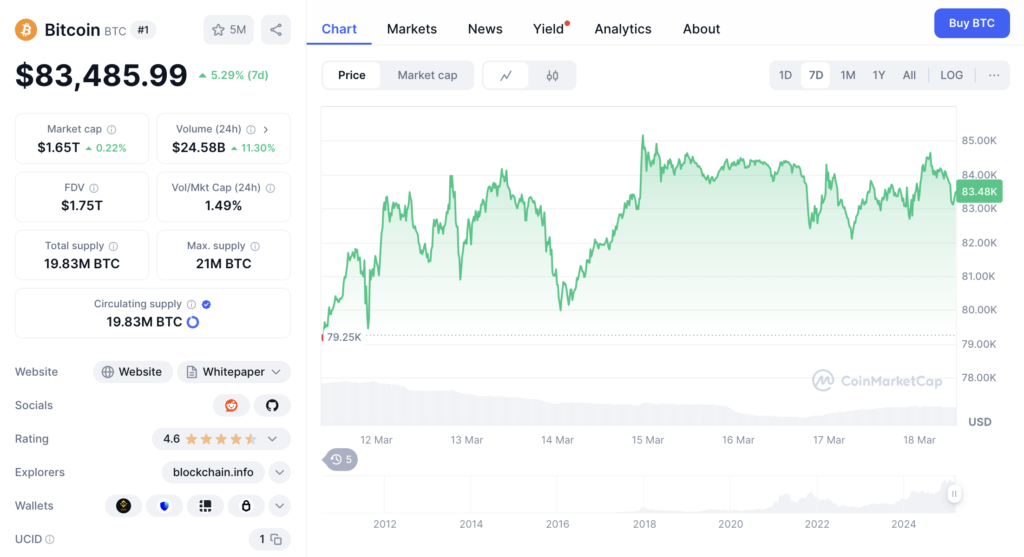The image size is (1024, 557).
Task: Open the blue shield wallet icon
Action: pyautogui.click(x=164, y=505)
